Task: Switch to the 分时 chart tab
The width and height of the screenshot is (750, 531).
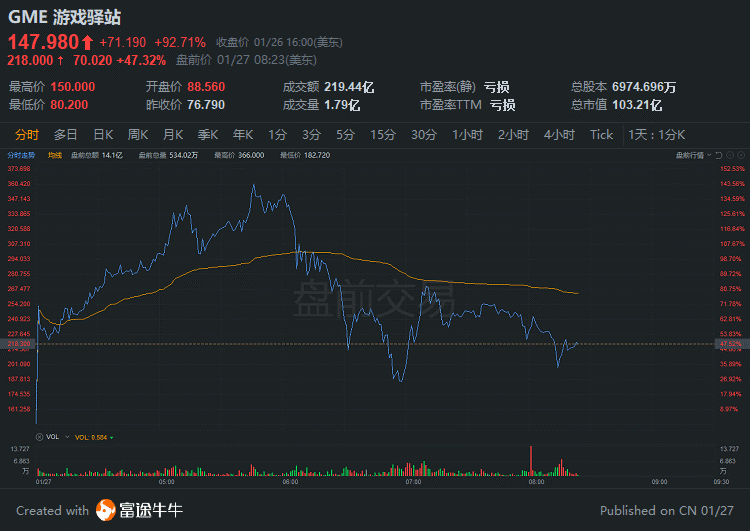Action: pos(27,135)
